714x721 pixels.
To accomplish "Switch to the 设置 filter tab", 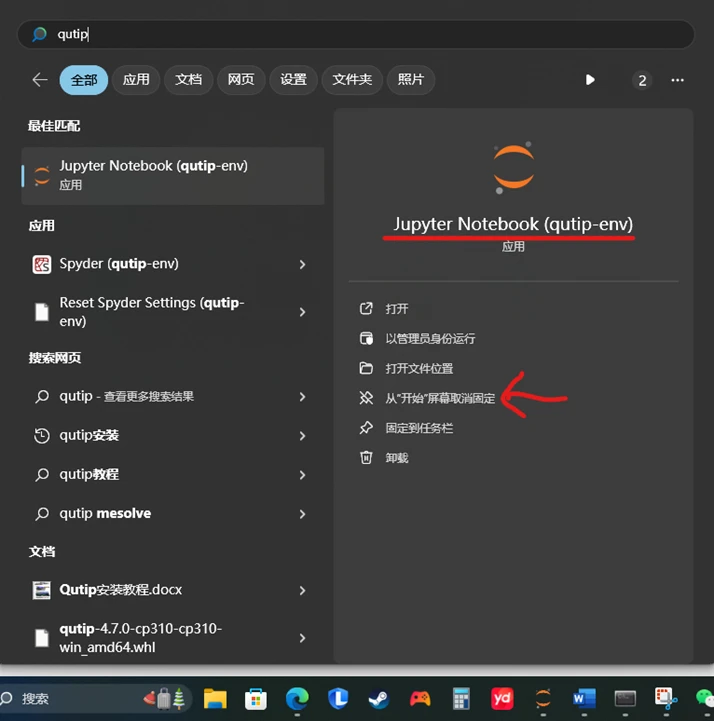I will coord(293,80).
